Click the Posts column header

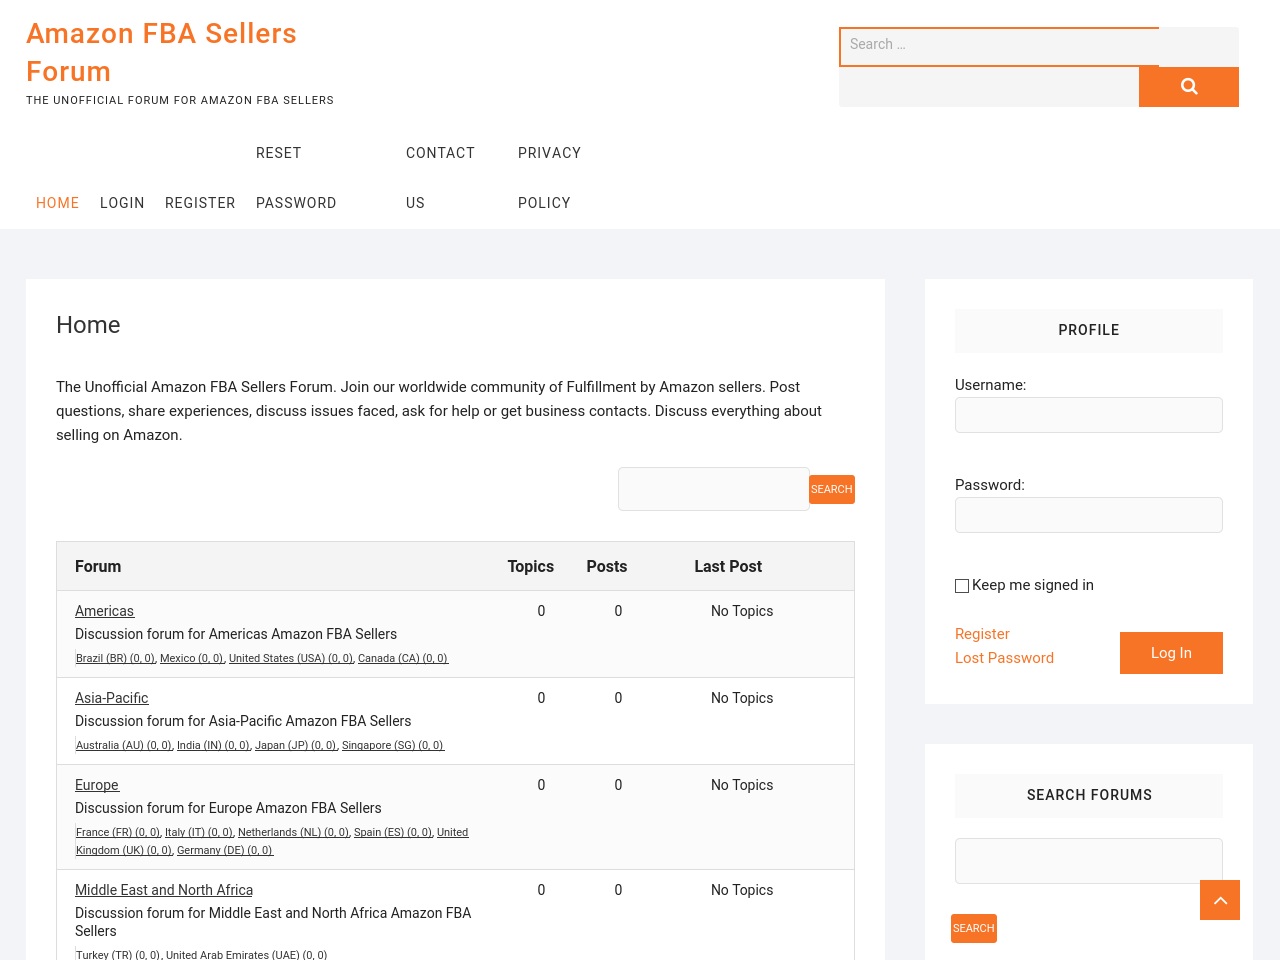606,566
